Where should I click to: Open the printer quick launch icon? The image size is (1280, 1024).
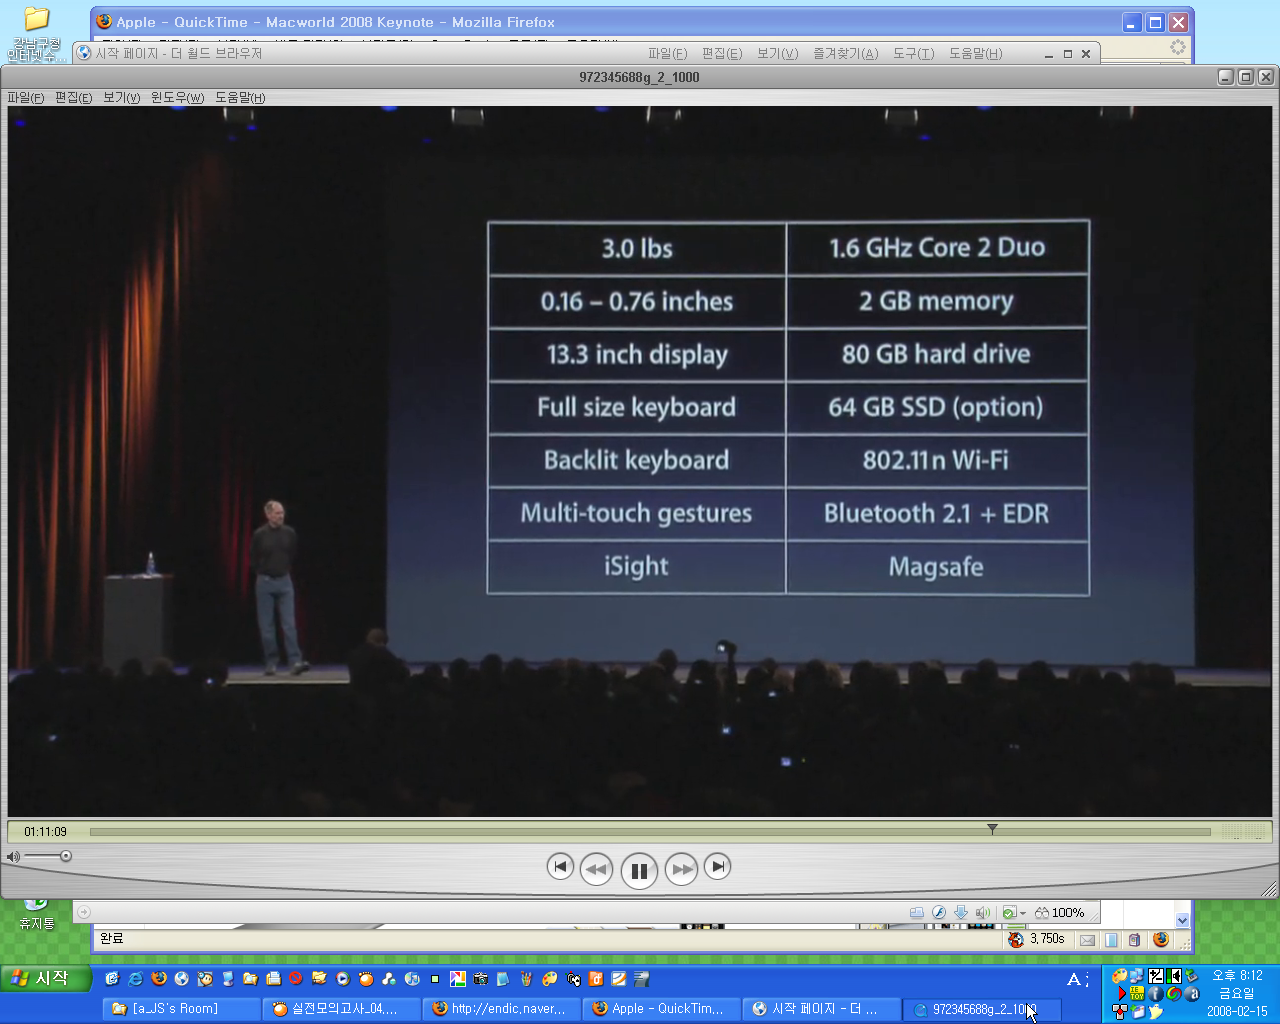[273, 979]
